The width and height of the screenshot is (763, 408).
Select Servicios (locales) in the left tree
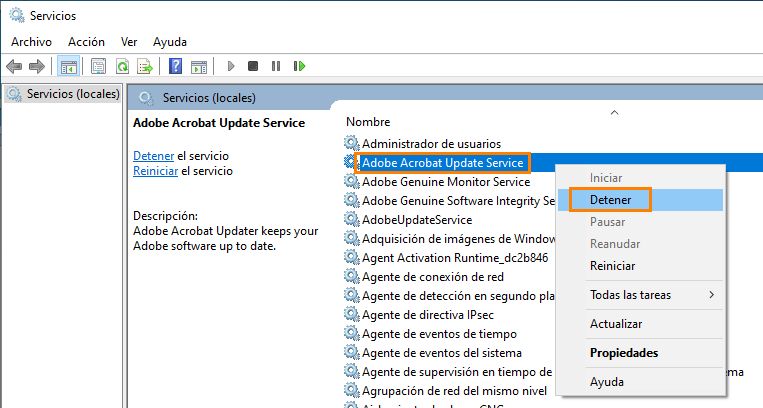(63, 93)
